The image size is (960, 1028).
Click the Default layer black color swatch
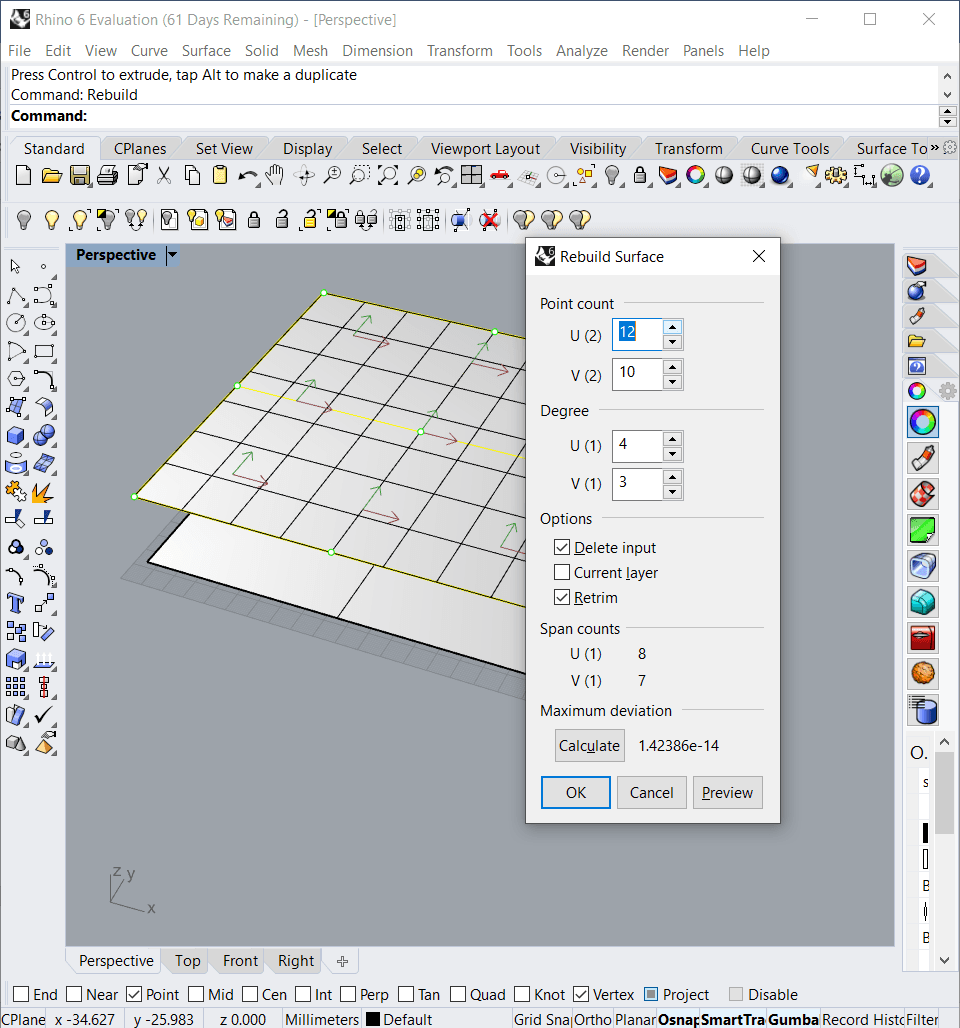(x=373, y=1019)
